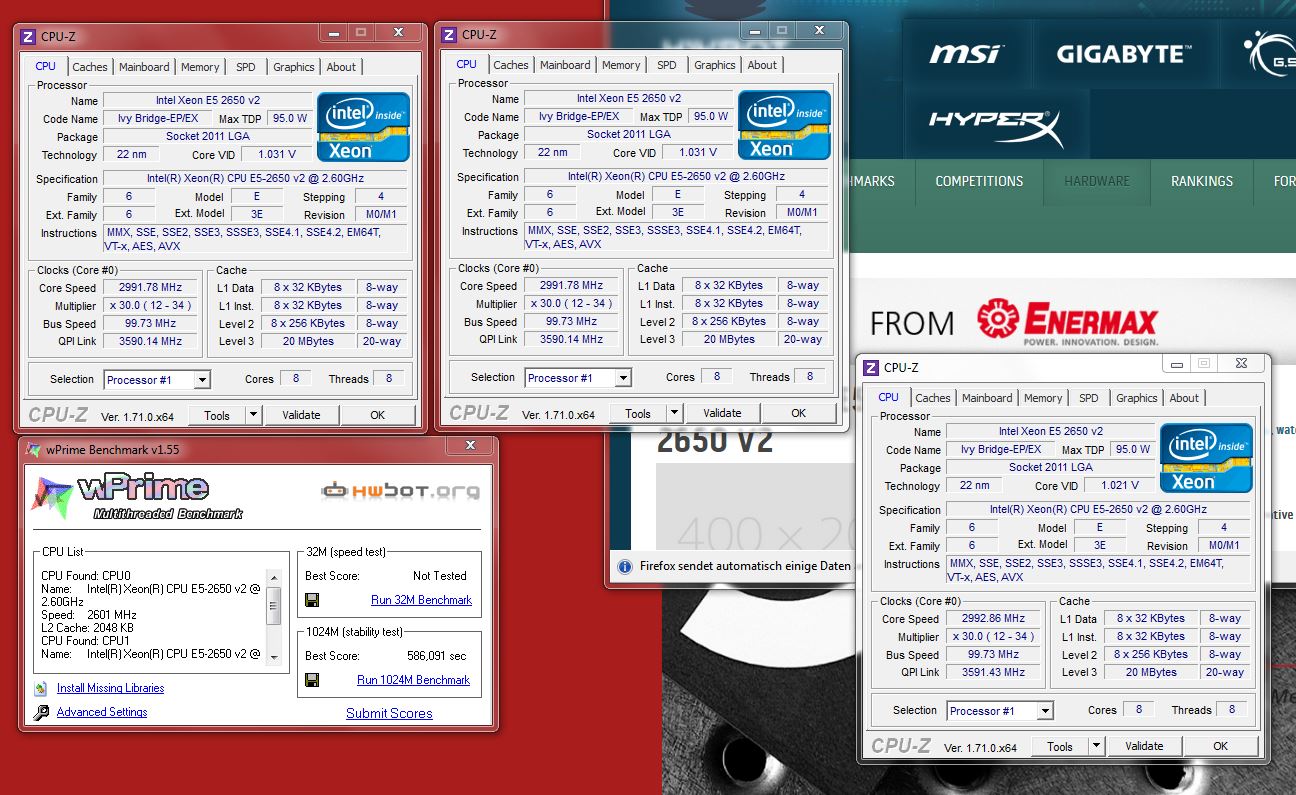Screen dimensions: 1296x795
Task: Open COMPETITIONS in website navigation
Action: pyautogui.click(x=979, y=181)
